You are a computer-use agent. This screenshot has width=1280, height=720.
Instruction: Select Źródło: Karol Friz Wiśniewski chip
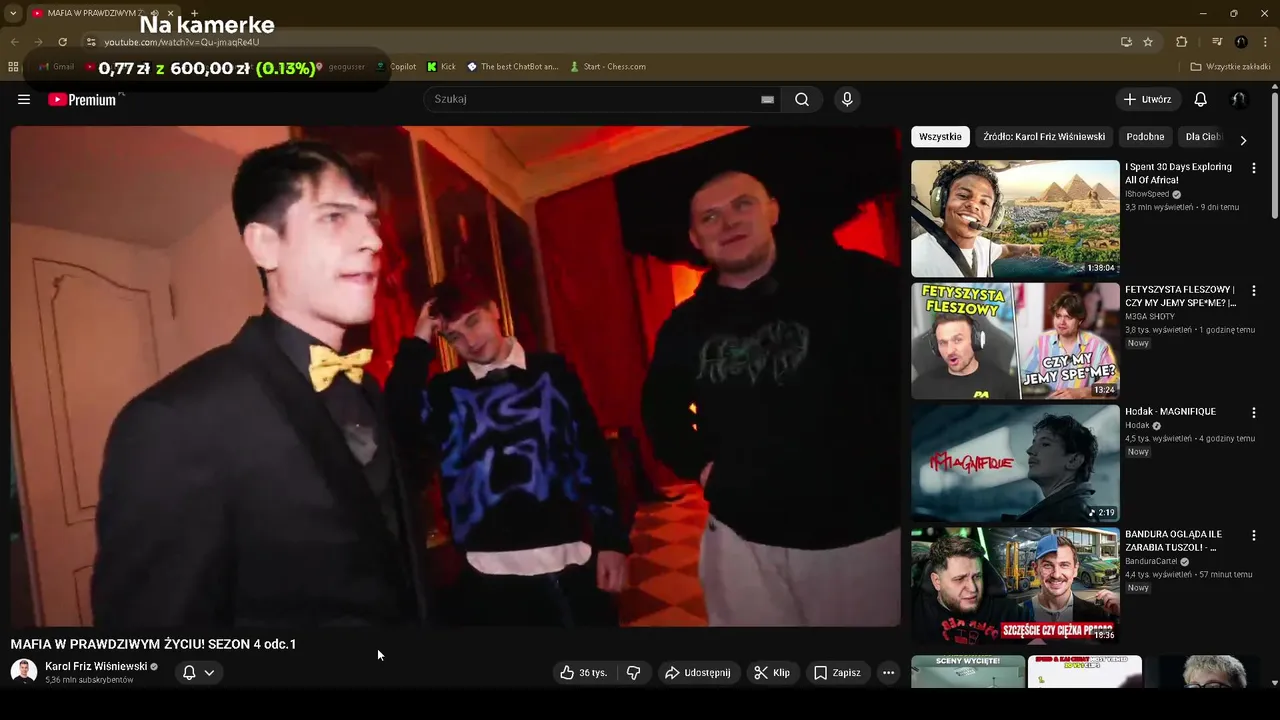coord(1044,137)
